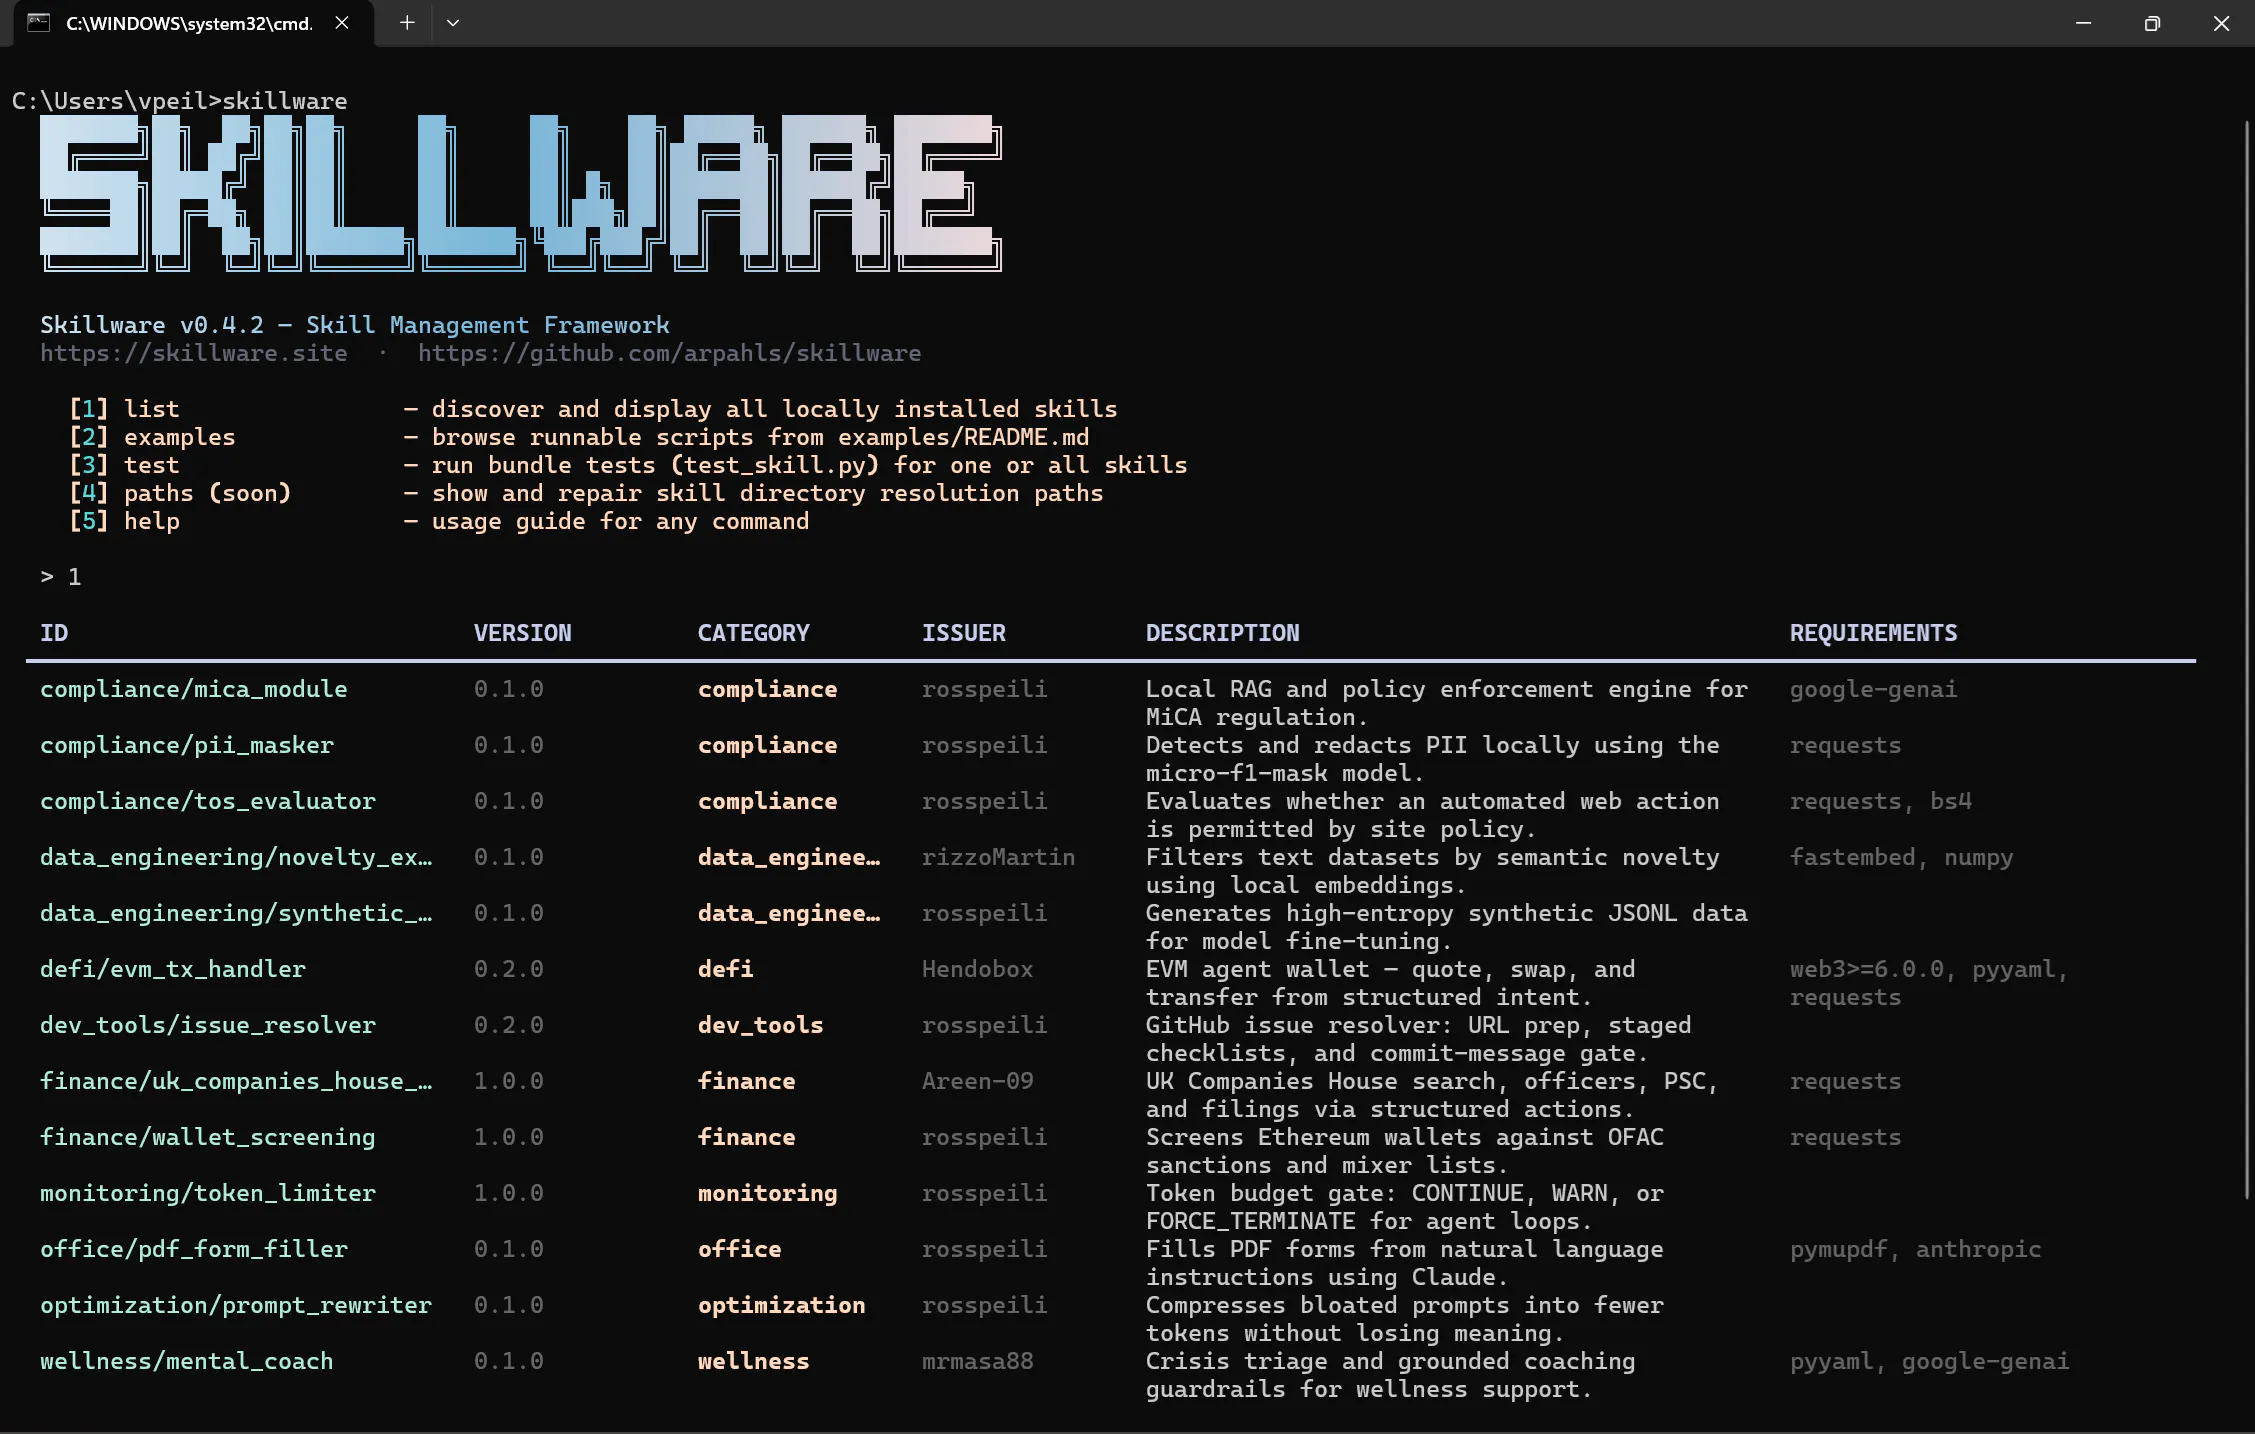Select the C:\WINDOWS\system32\cmd. tab

195,24
